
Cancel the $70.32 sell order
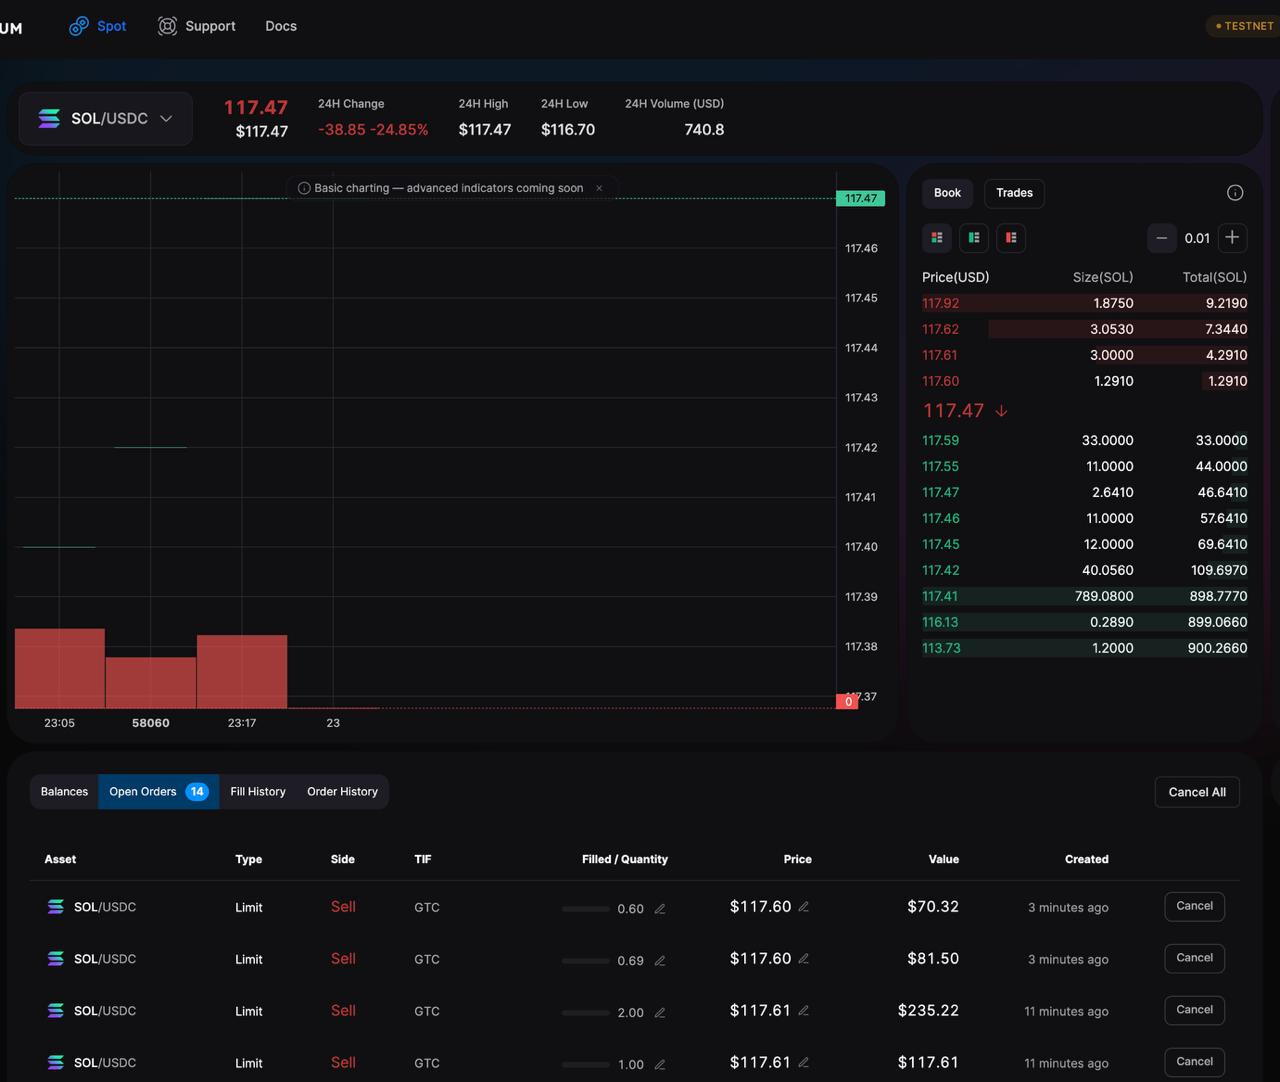[1194, 906]
